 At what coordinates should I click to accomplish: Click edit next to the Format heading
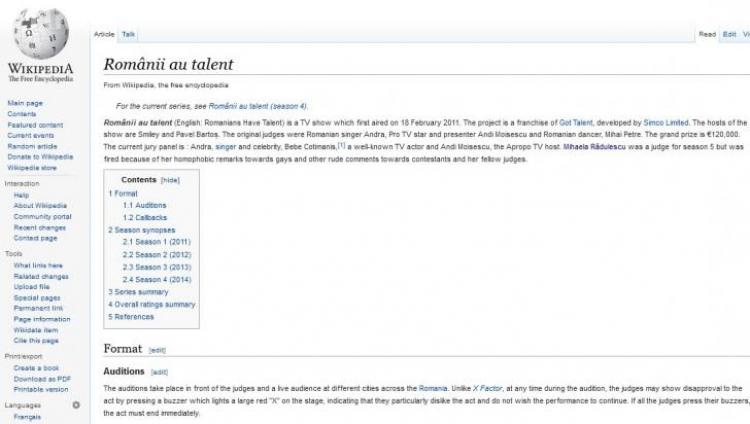coord(157,351)
